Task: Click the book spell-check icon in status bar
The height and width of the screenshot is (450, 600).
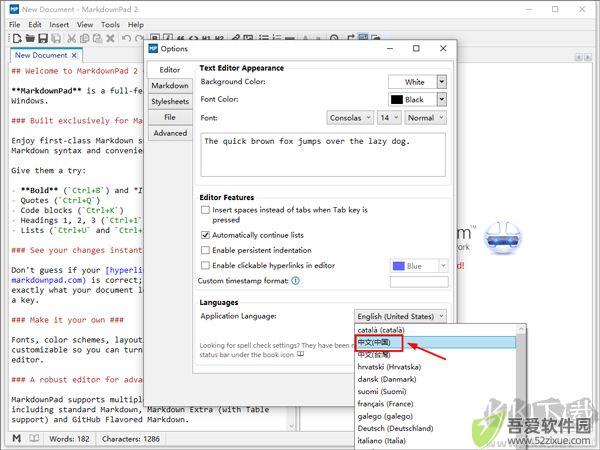Action: 34,439
